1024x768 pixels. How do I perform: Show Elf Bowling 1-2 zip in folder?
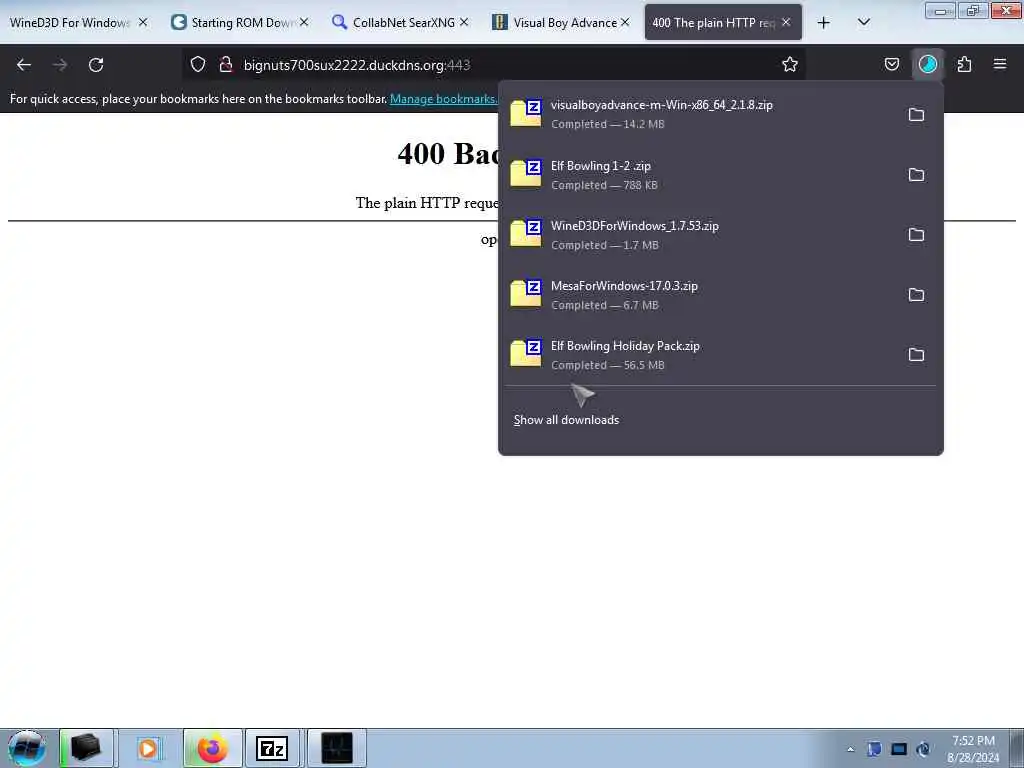tap(916, 174)
